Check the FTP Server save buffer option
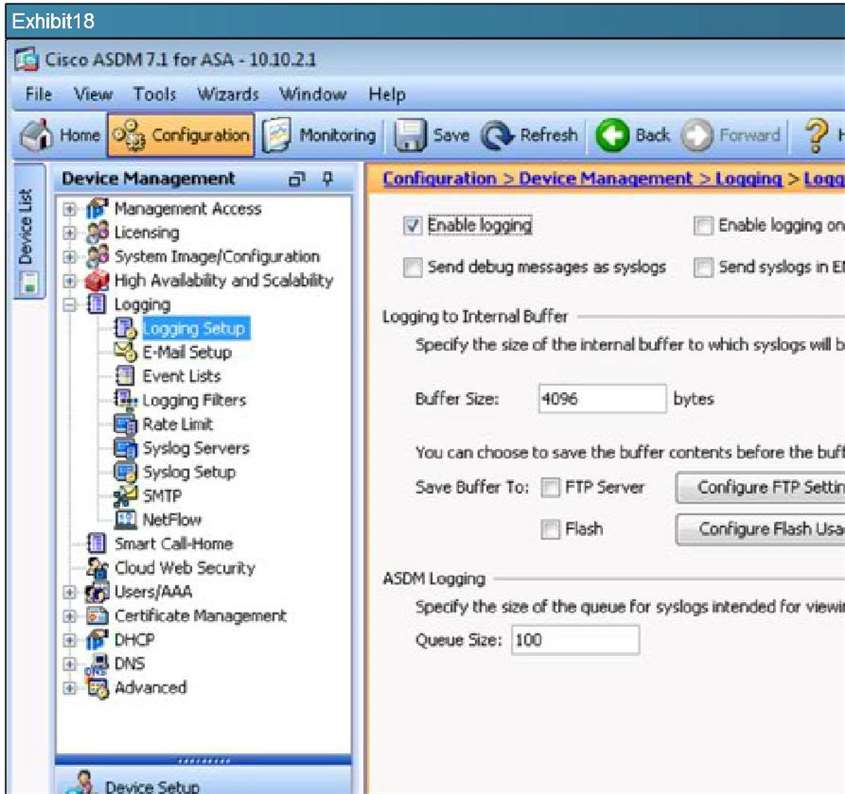Viewport: 845px width, 794px height. pyautogui.click(x=550, y=488)
